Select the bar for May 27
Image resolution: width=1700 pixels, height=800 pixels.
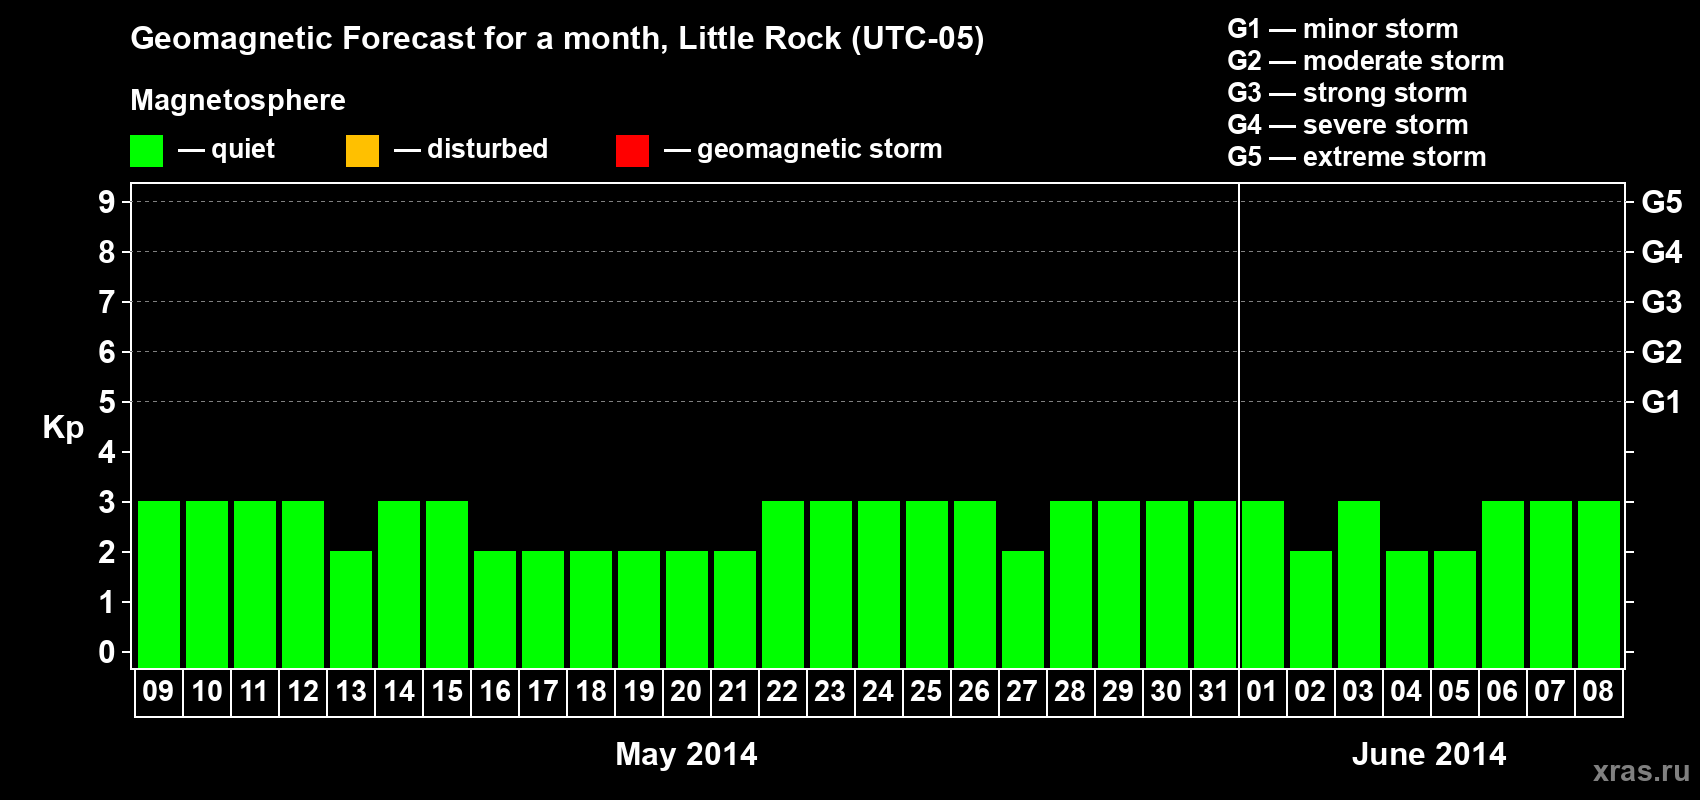pyautogui.click(x=1023, y=609)
